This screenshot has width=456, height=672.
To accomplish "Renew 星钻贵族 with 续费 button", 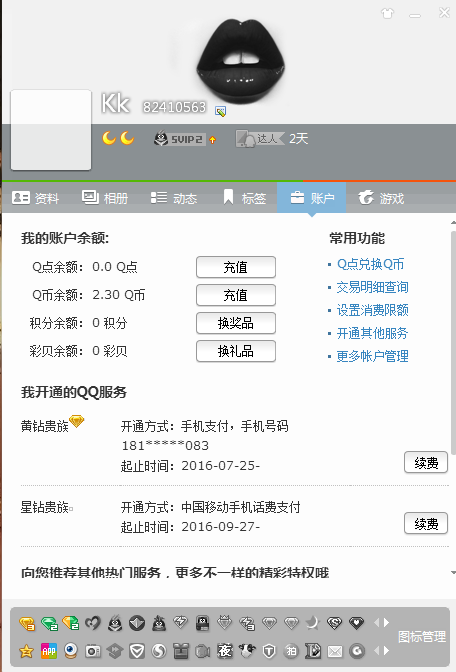I will coord(426,524).
